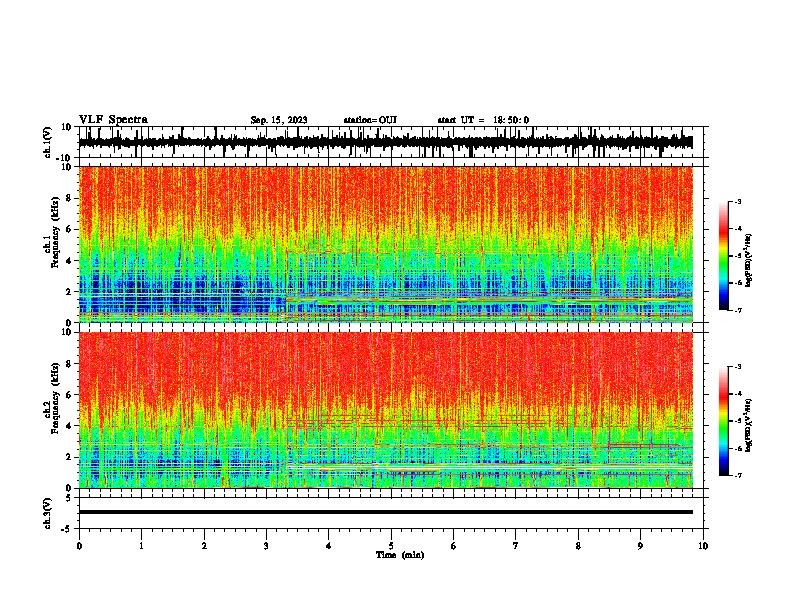Click the ch.1 spectrogram '6' kHz tick label

pyautogui.click(x=69, y=230)
